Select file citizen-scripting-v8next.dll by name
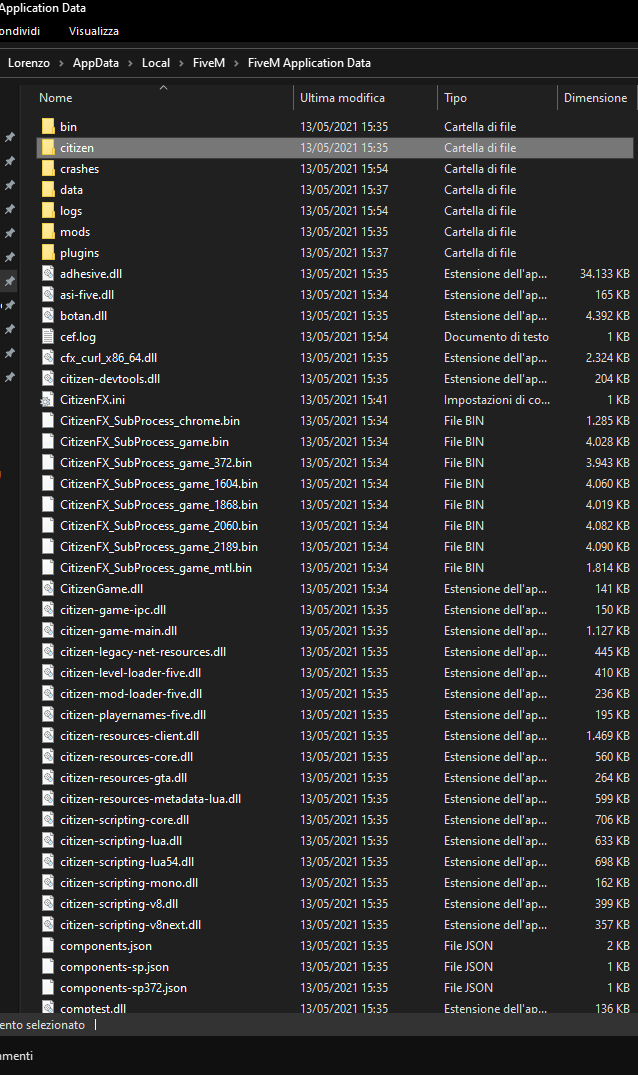 [x=131, y=925]
